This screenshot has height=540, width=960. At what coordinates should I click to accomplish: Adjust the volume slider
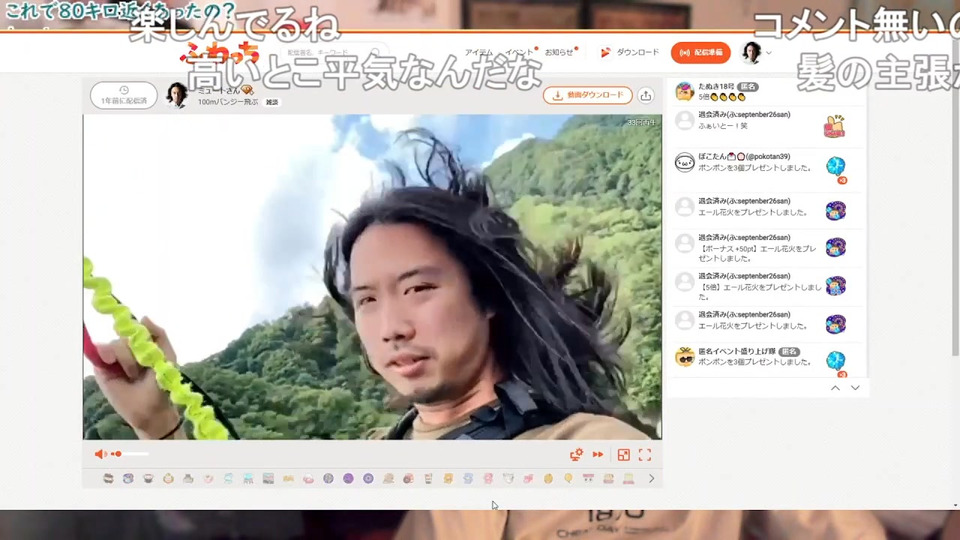tap(130, 454)
